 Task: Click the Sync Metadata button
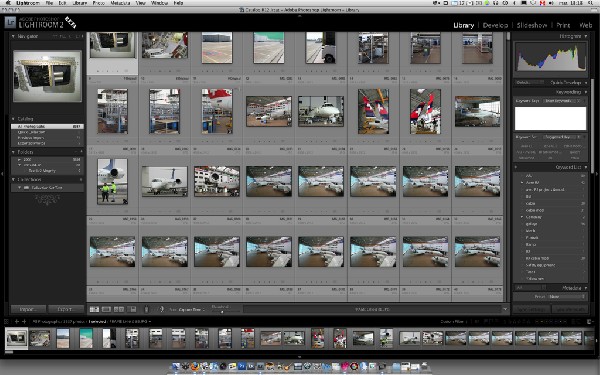(x=570, y=309)
